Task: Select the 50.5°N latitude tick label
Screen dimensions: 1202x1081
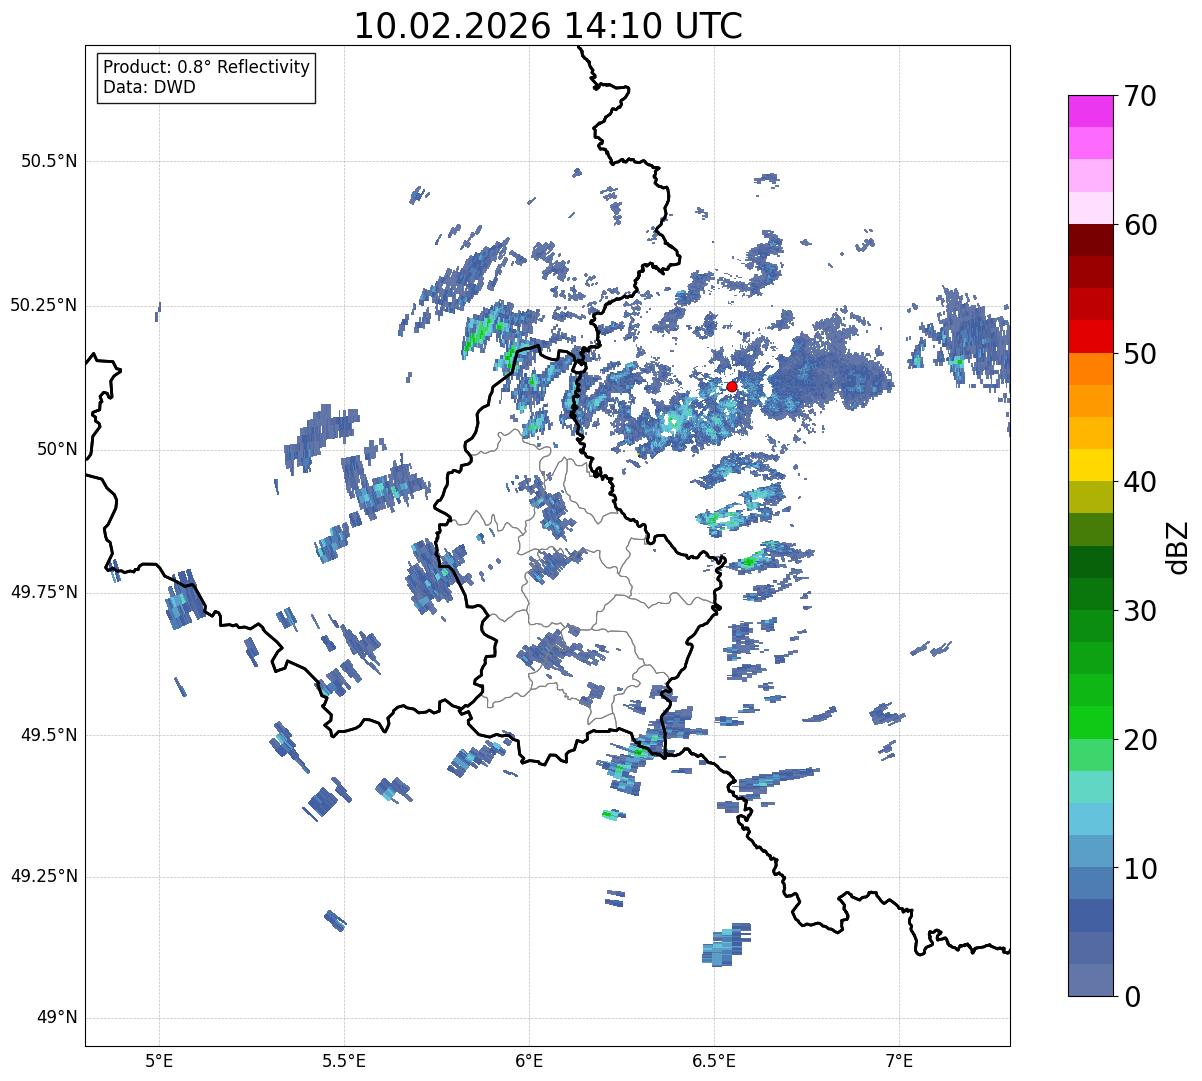Action: click(49, 161)
